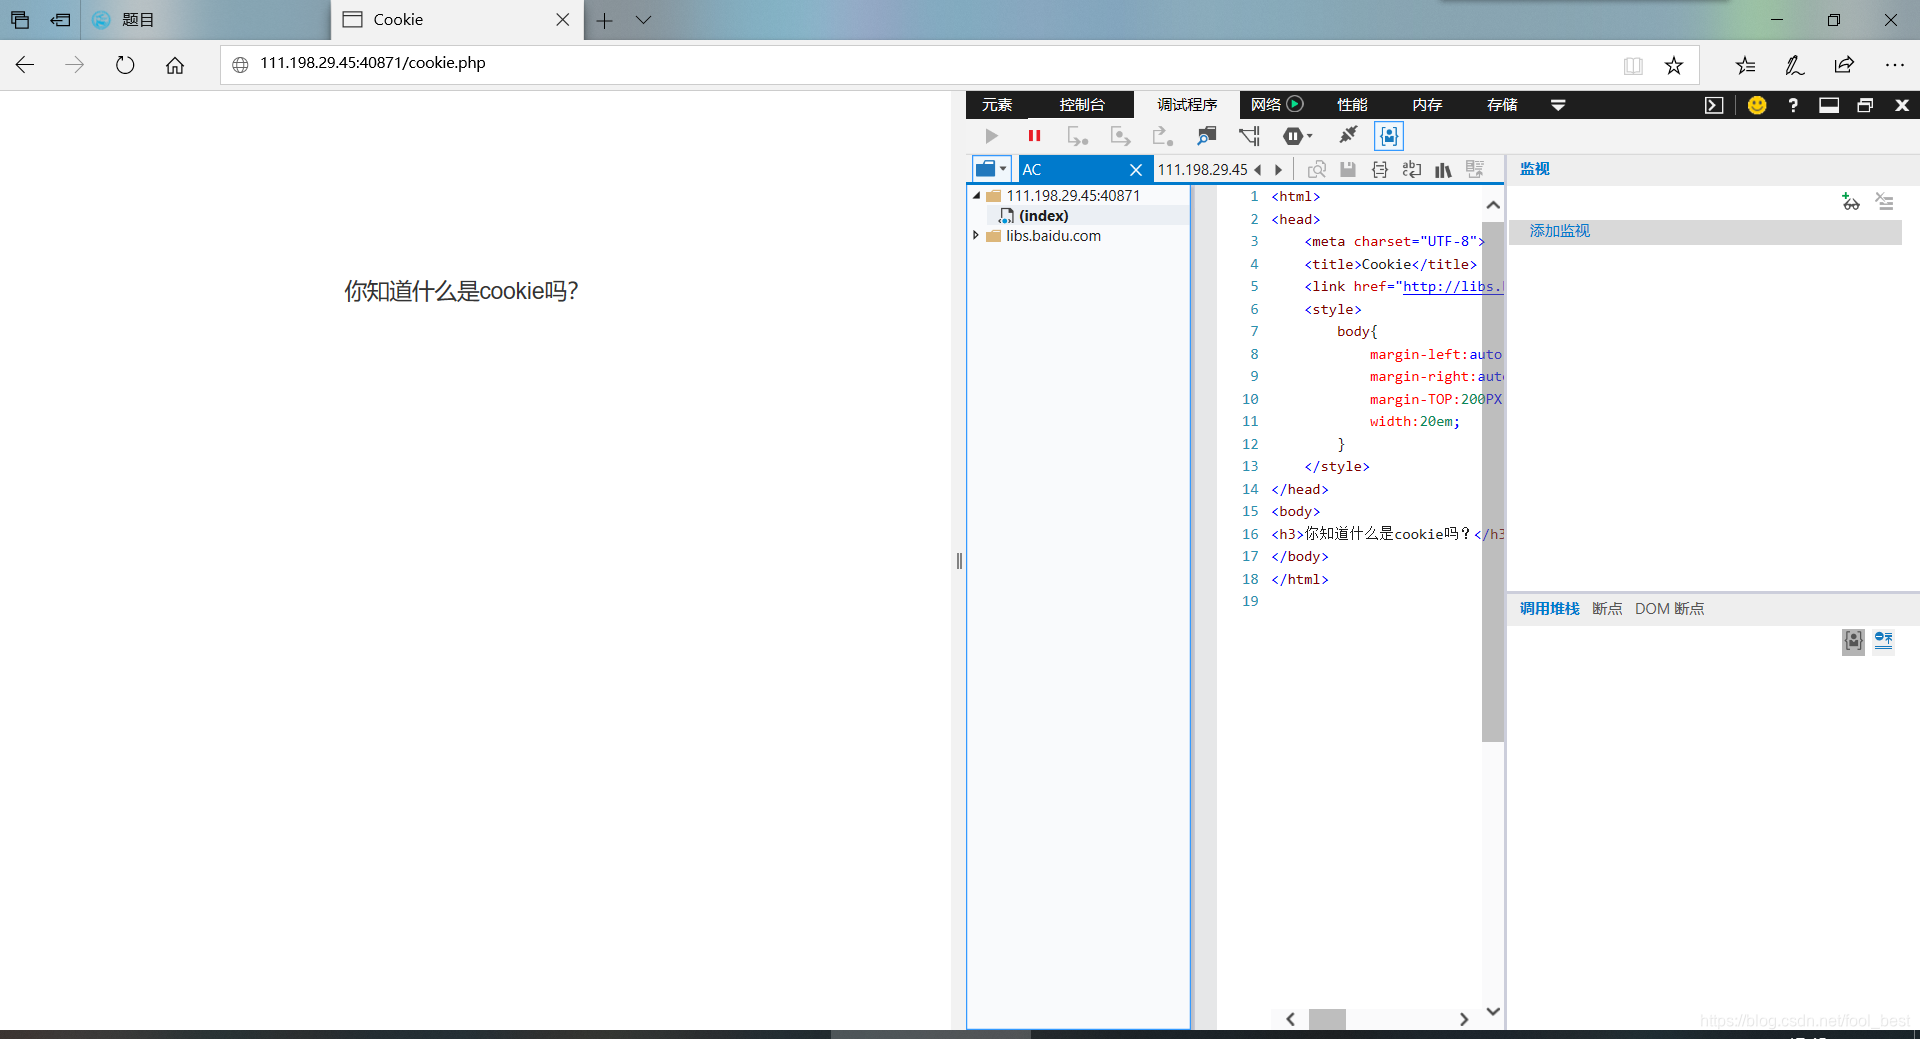This screenshot has height=1039, width=1920.
Task: Click the horizontal scrollbar right arrow
Action: click(1464, 1019)
